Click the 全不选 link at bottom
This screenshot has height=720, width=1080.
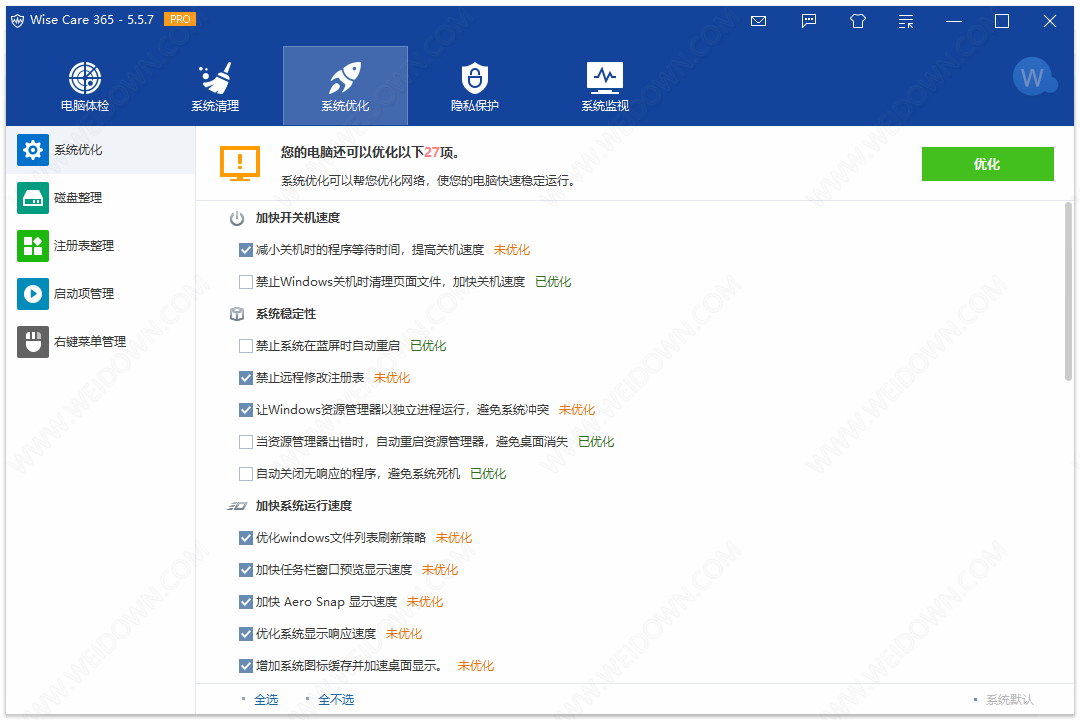(336, 700)
